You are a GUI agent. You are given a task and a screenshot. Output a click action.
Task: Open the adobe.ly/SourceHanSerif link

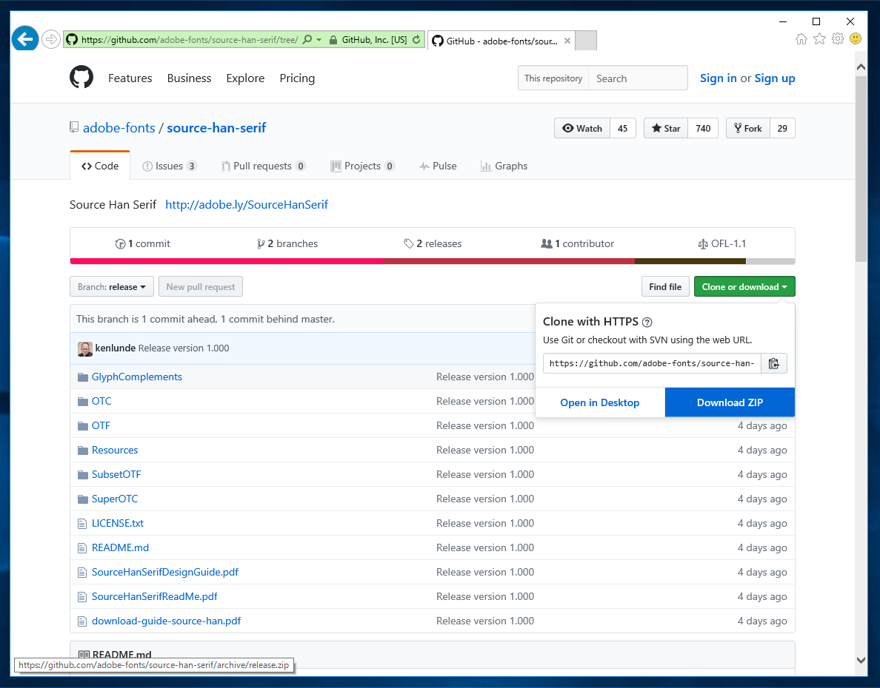(x=246, y=205)
